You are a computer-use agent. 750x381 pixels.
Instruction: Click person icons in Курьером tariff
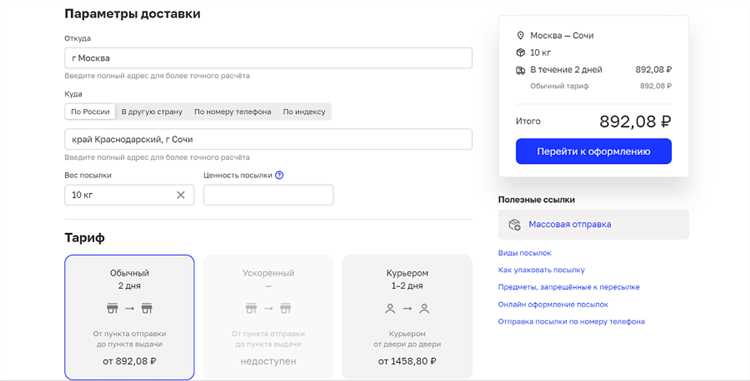click(x=407, y=309)
